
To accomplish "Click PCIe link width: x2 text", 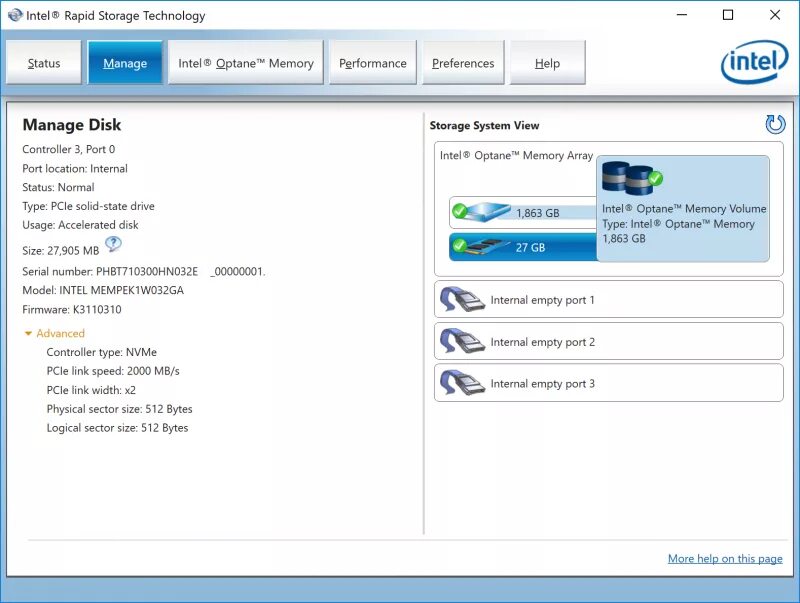I will [x=91, y=390].
